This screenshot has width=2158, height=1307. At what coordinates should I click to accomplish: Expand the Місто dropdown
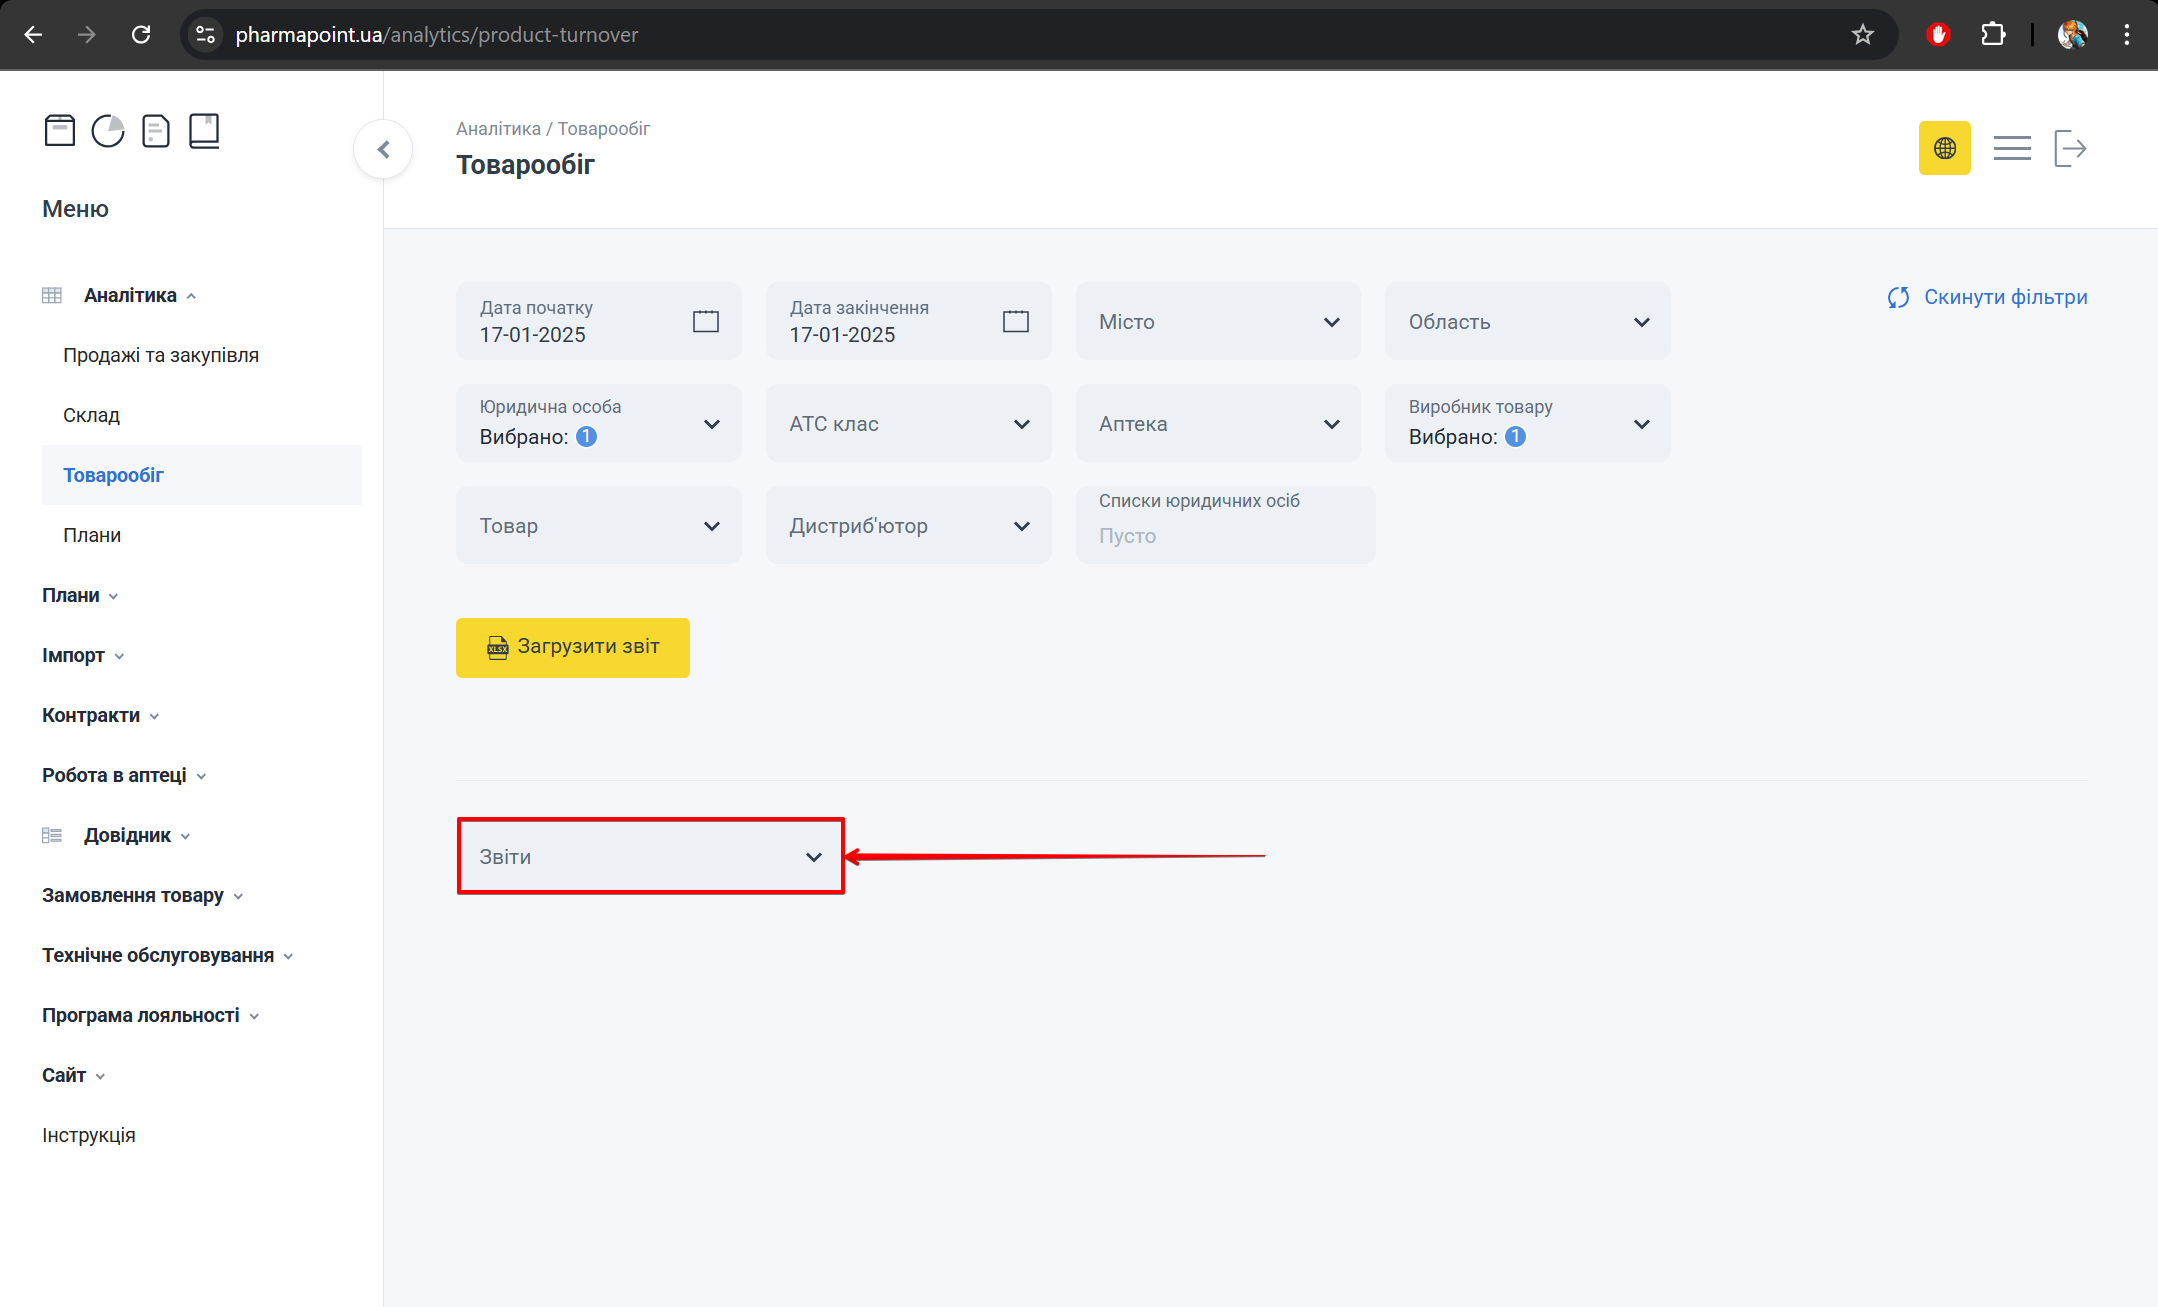[x=1217, y=322]
